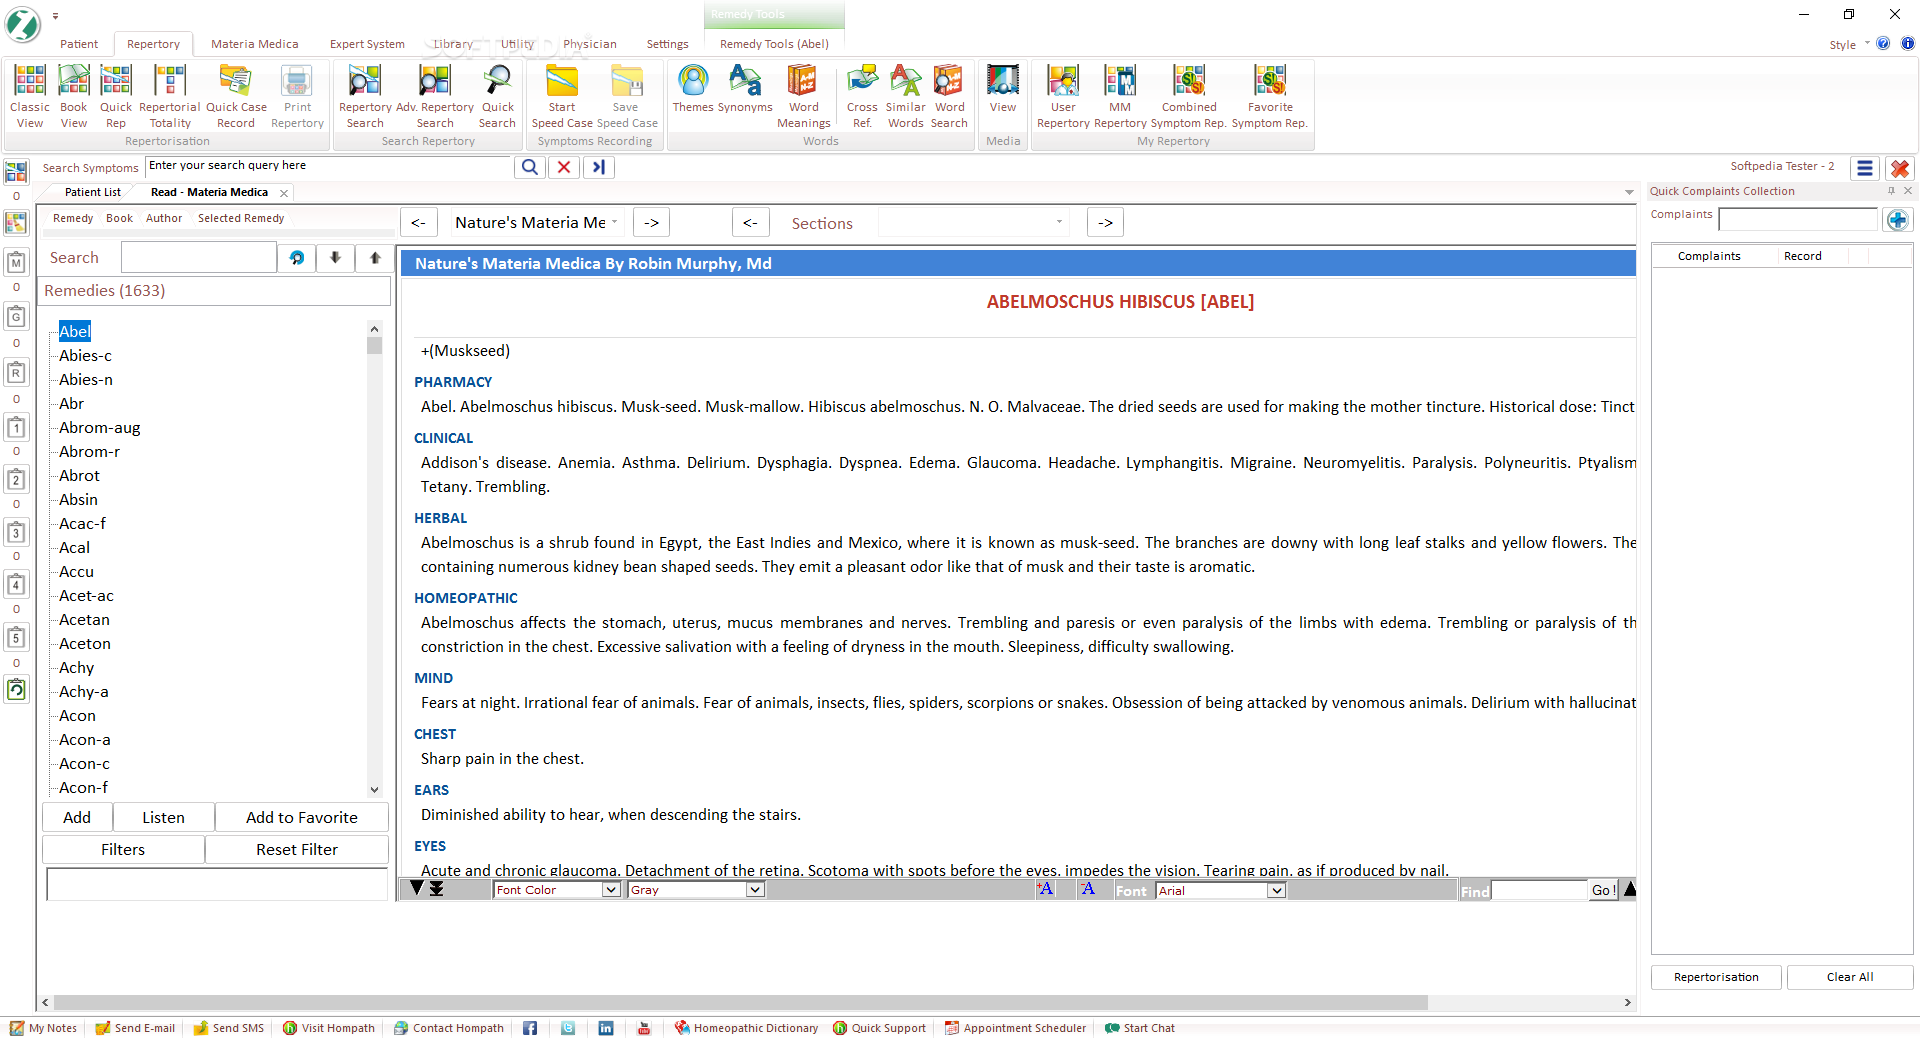1920x1040 pixels.
Task: Open Word Meanings dictionary
Action: coord(803,97)
